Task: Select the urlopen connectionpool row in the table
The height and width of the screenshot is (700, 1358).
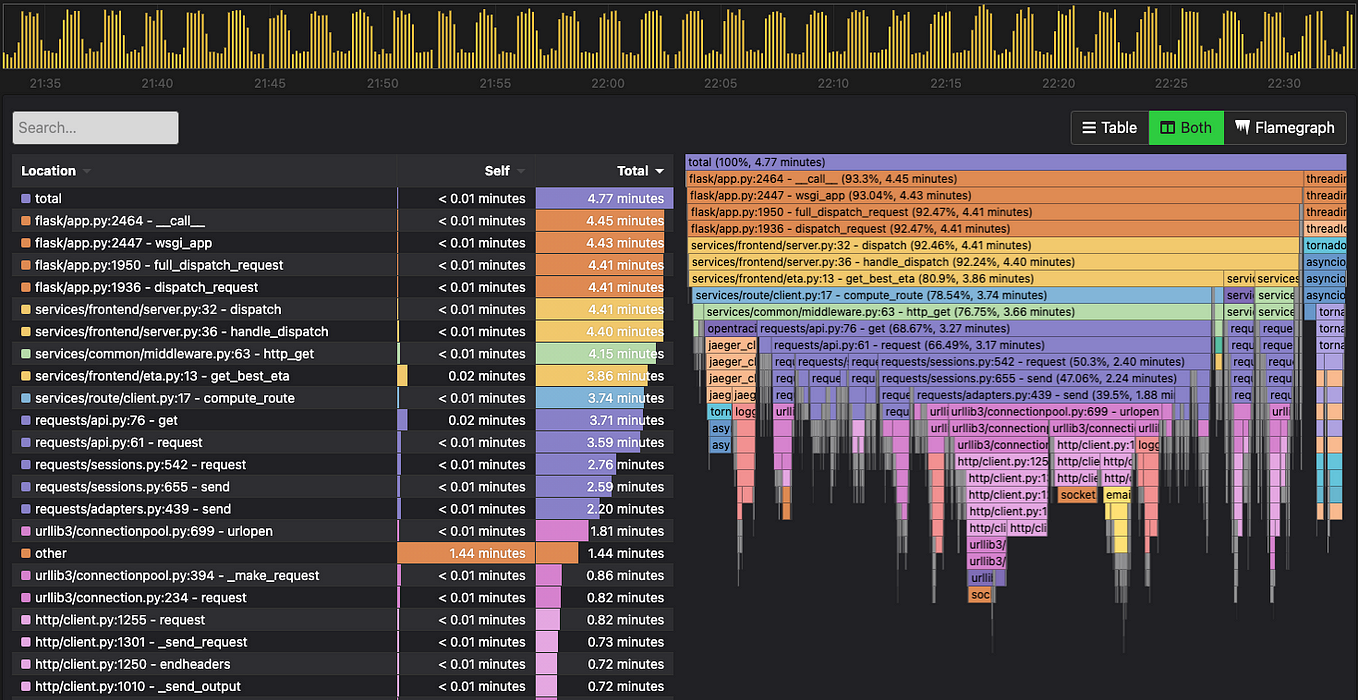Action: (200, 531)
